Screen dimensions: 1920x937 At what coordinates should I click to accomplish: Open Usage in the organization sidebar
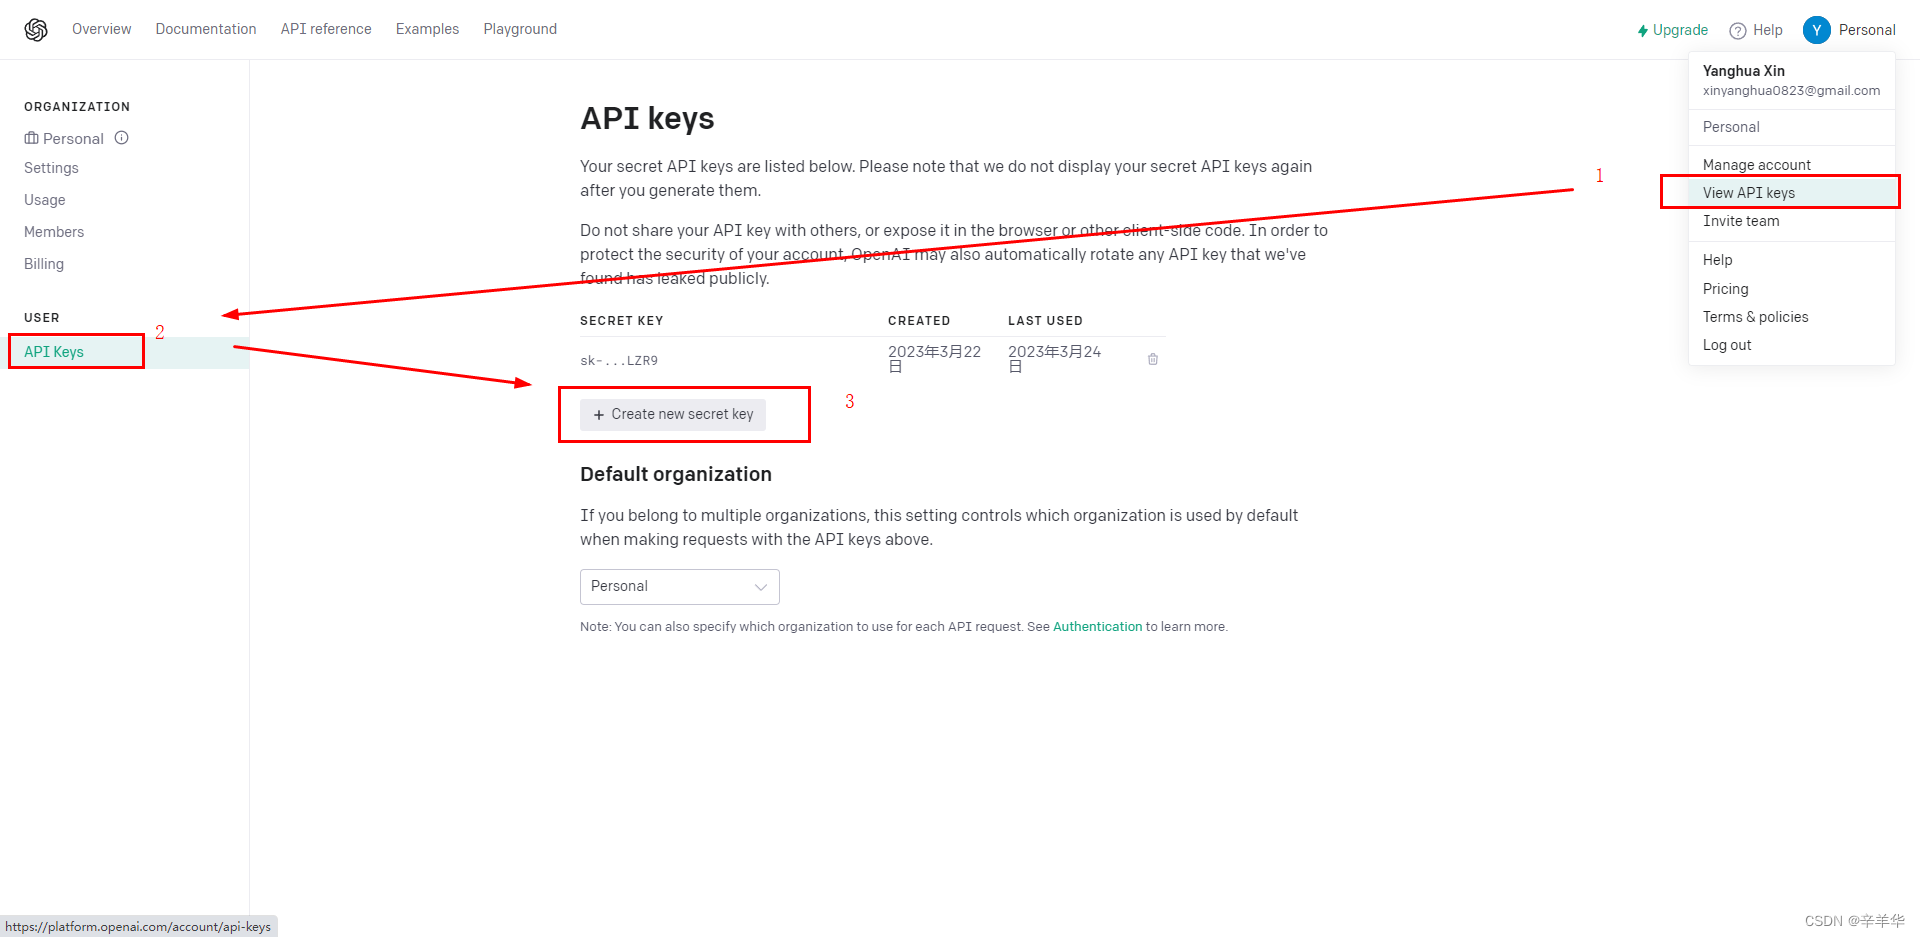(45, 200)
